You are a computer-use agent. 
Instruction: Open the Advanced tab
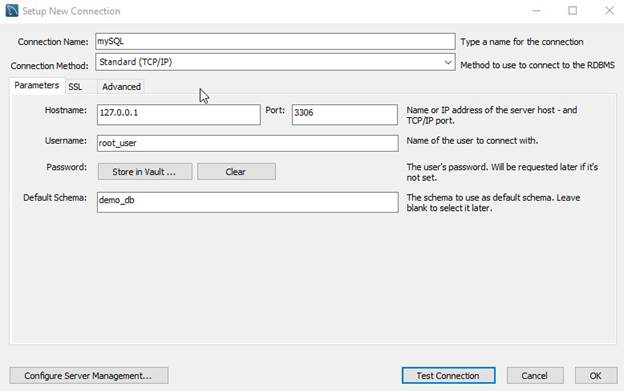pos(121,87)
